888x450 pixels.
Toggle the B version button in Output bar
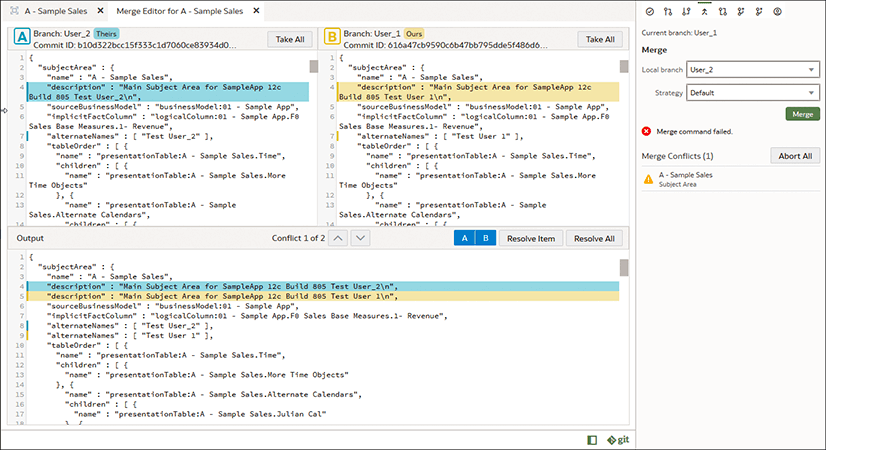[487, 238]
